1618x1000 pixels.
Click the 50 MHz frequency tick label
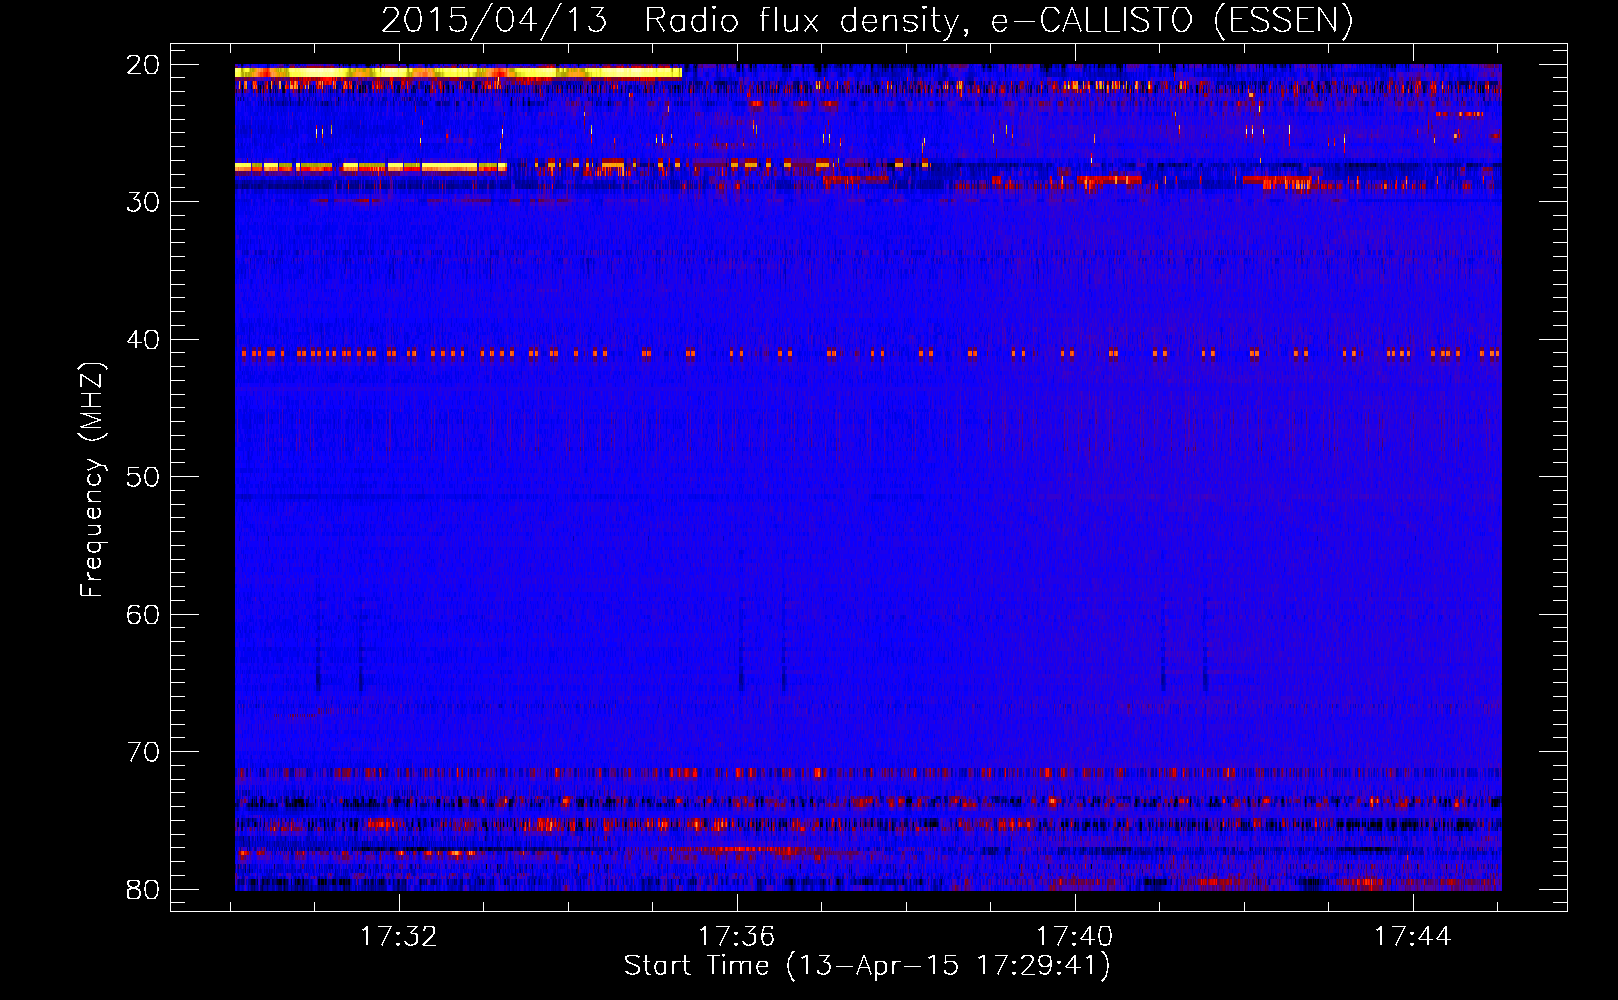coord(143,477)
